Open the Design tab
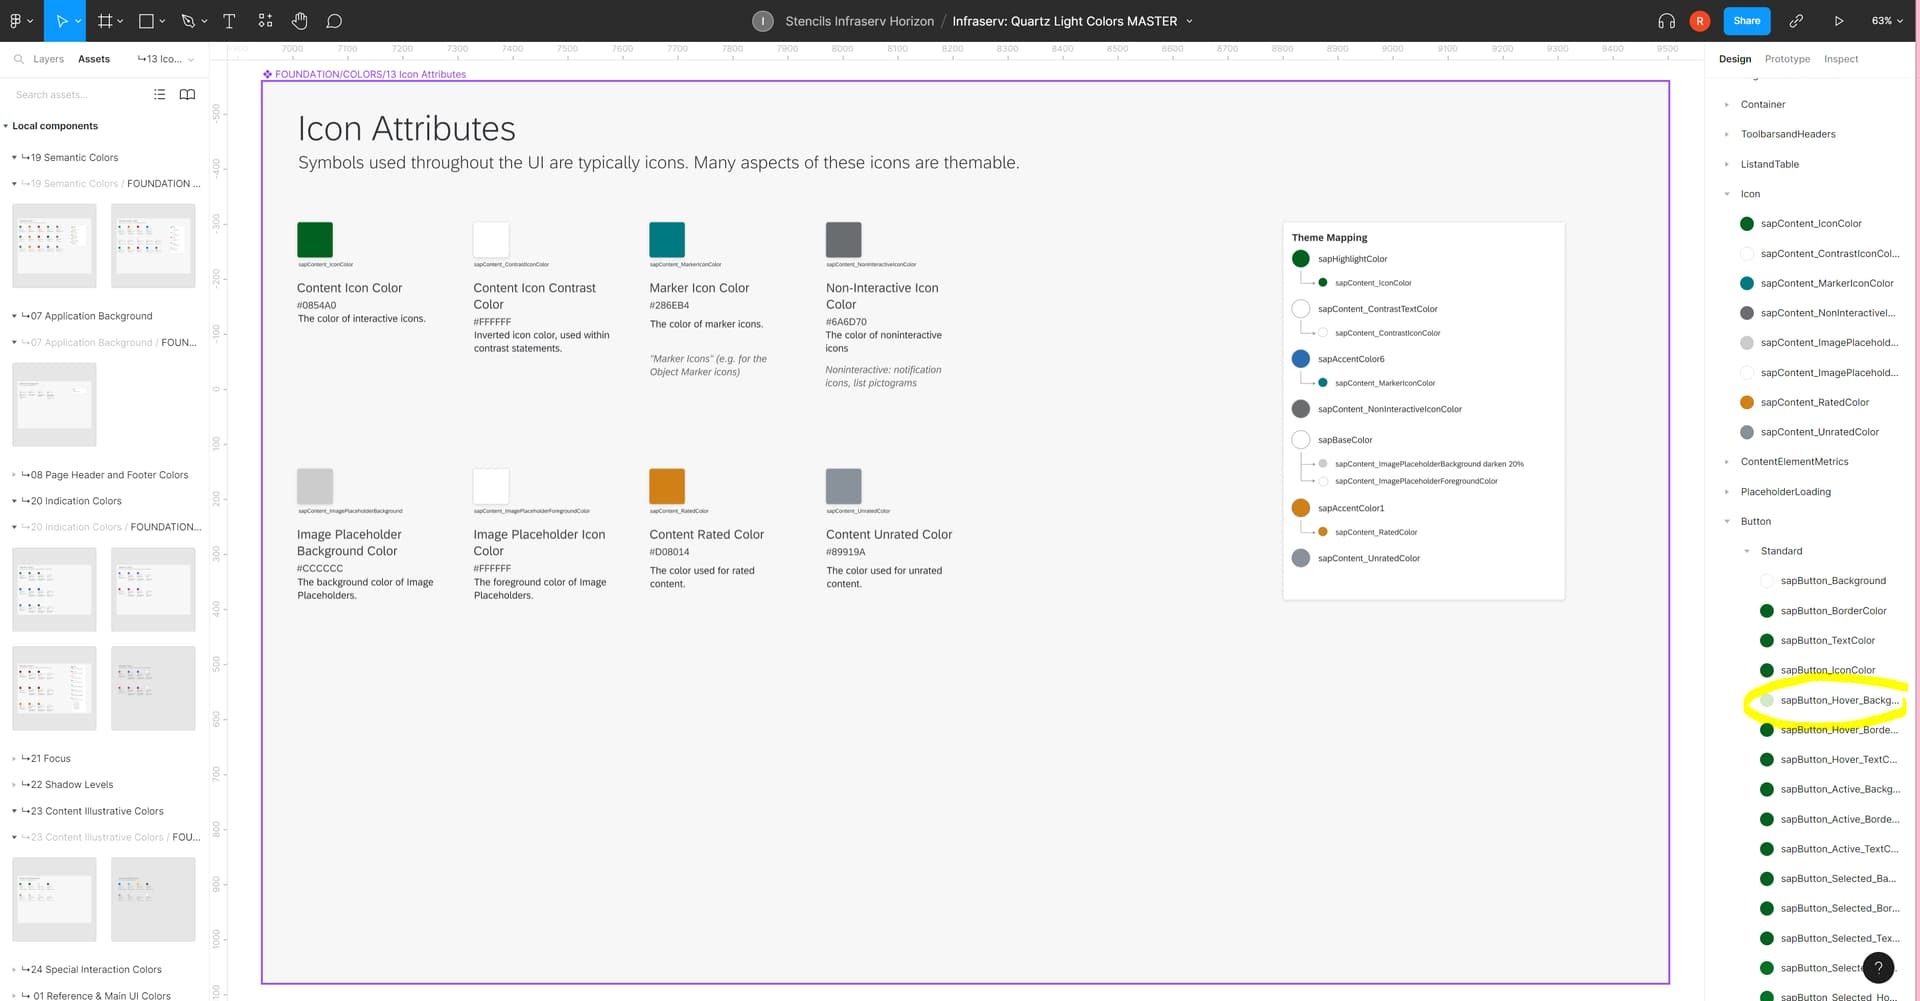This screenshot has height=1001, width=1920. (x=1735, y=59)
